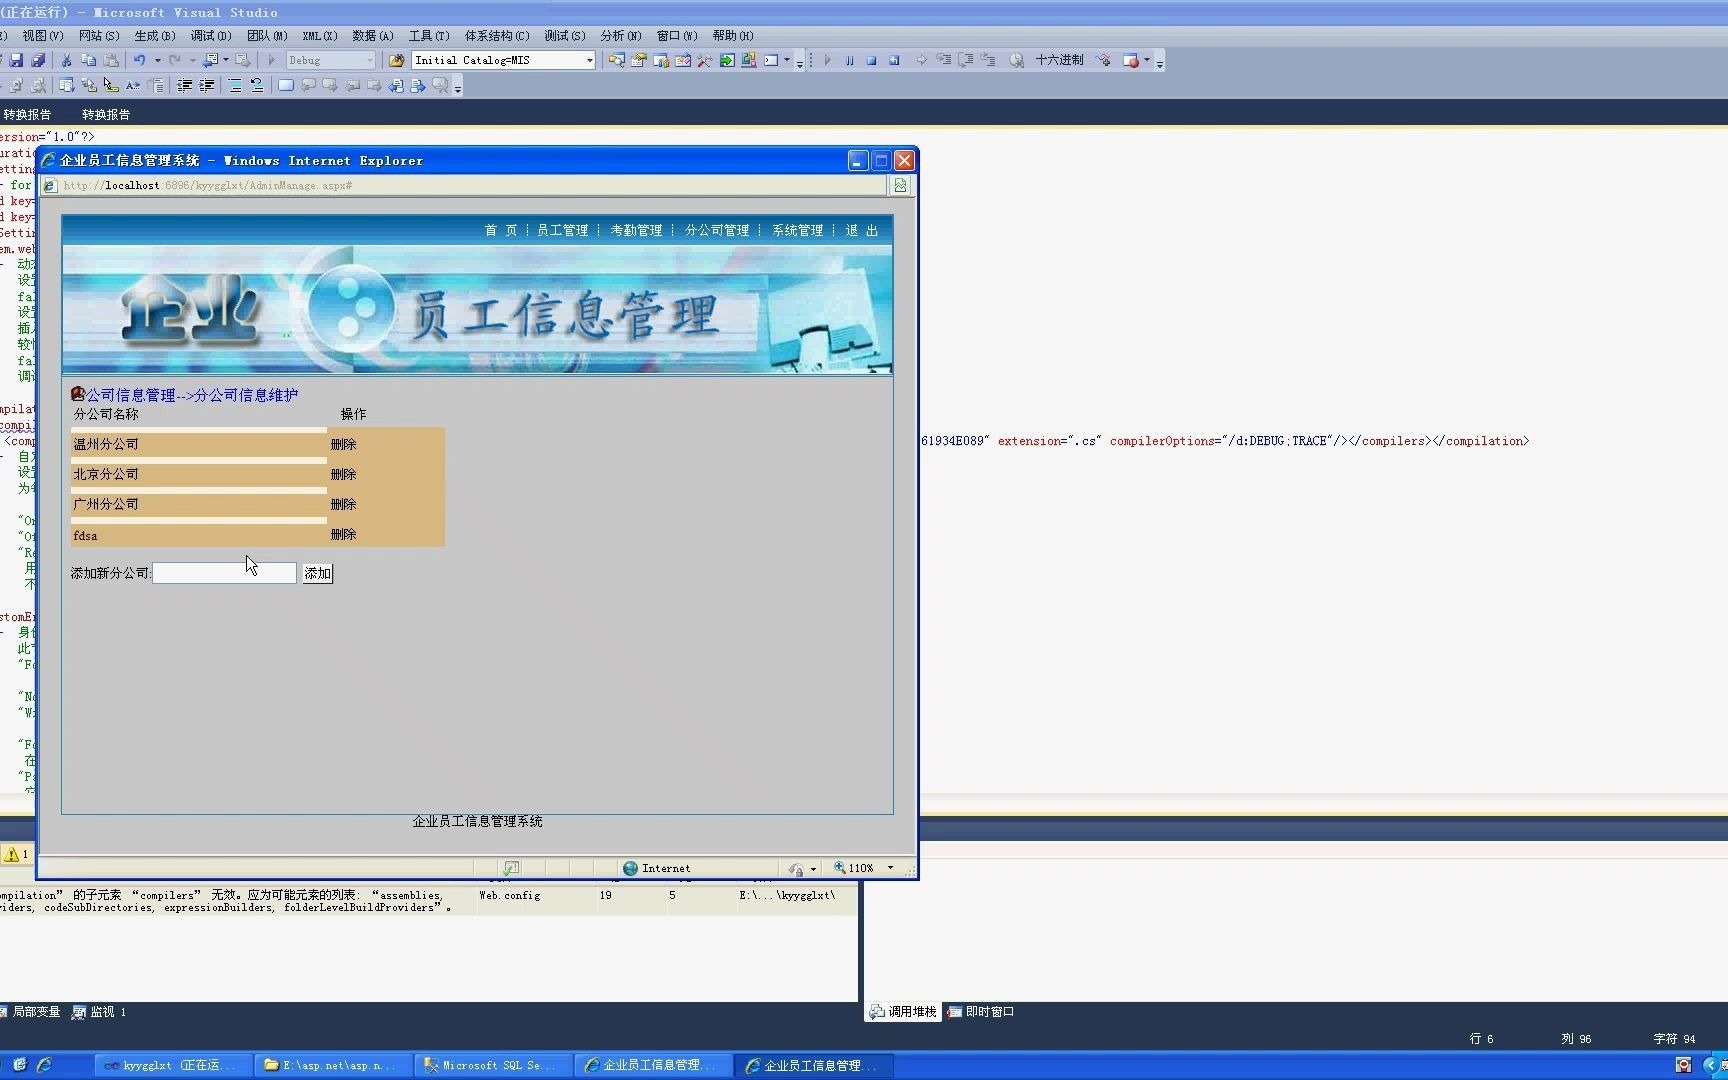This screenshot has height=1080, width=1728.
Task: Open the Navigate Backward dropdown arrow
Action: [x=226, y=60]
